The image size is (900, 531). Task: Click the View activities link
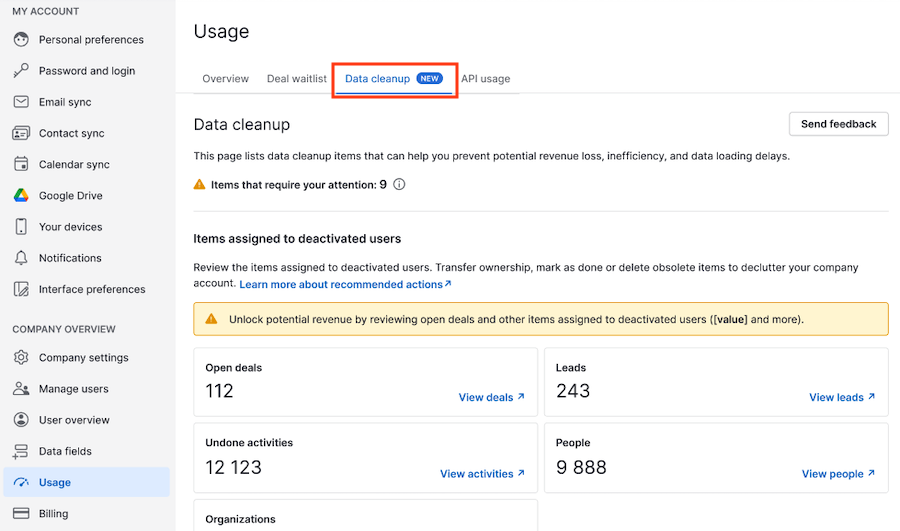click(482, 474)
